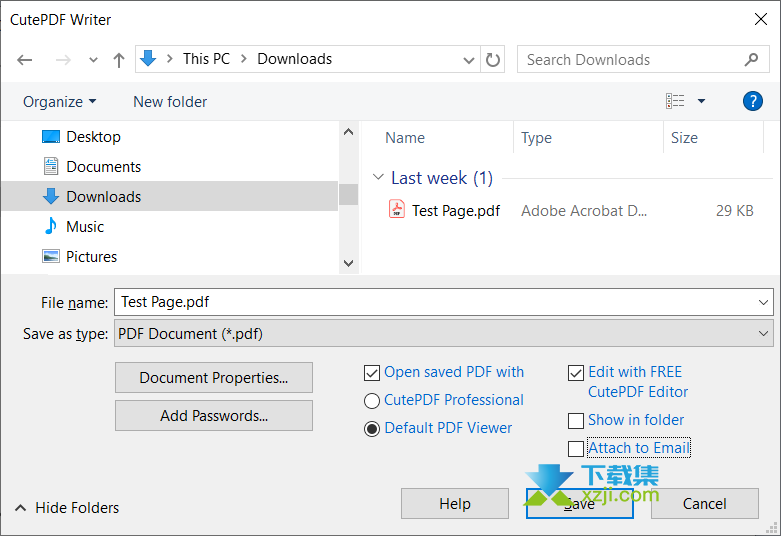Open the blue help question icon
This screenshot has width=781, height=536.
tap(752, 101)
